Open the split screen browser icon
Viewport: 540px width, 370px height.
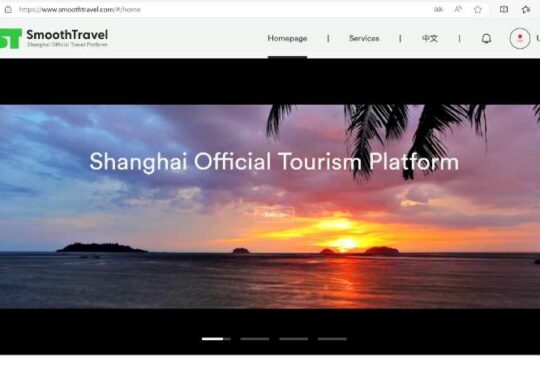(504, 9)
